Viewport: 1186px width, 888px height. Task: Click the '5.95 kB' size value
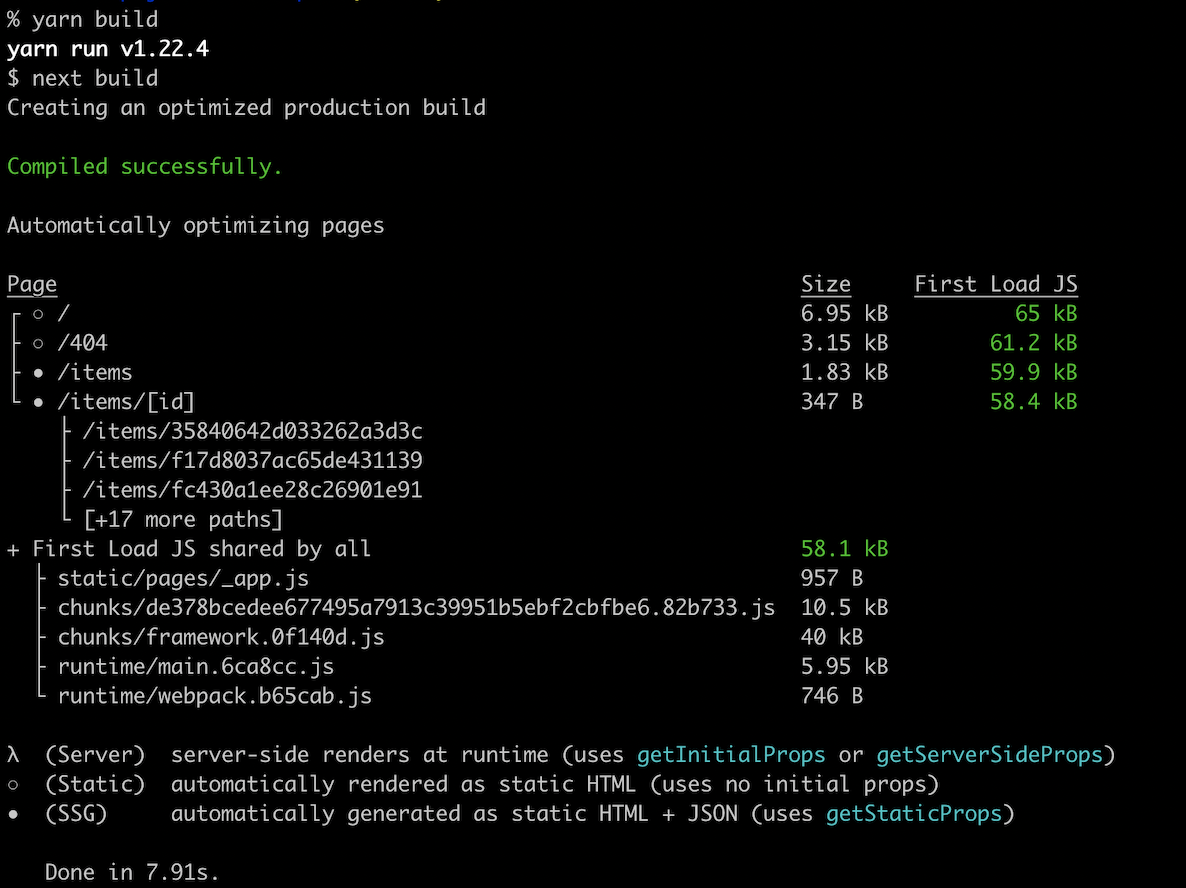point(845,668)
